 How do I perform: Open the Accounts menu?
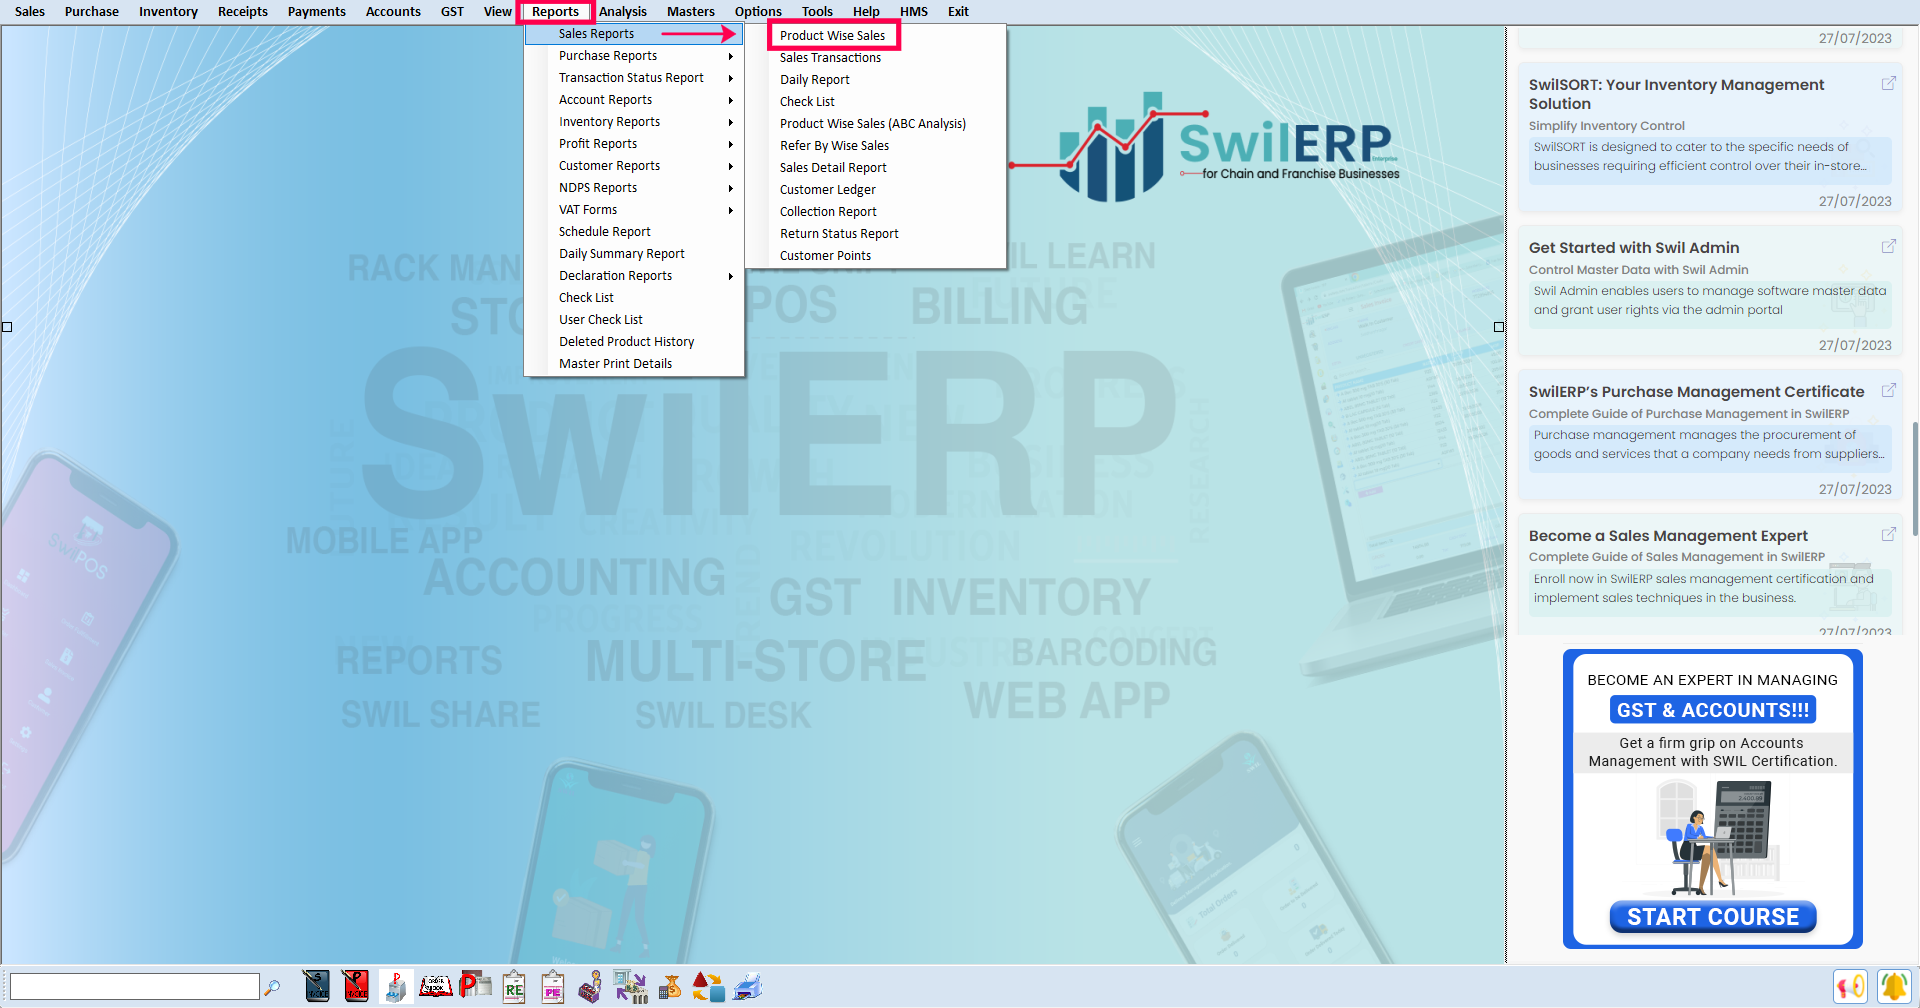point(393,12)
